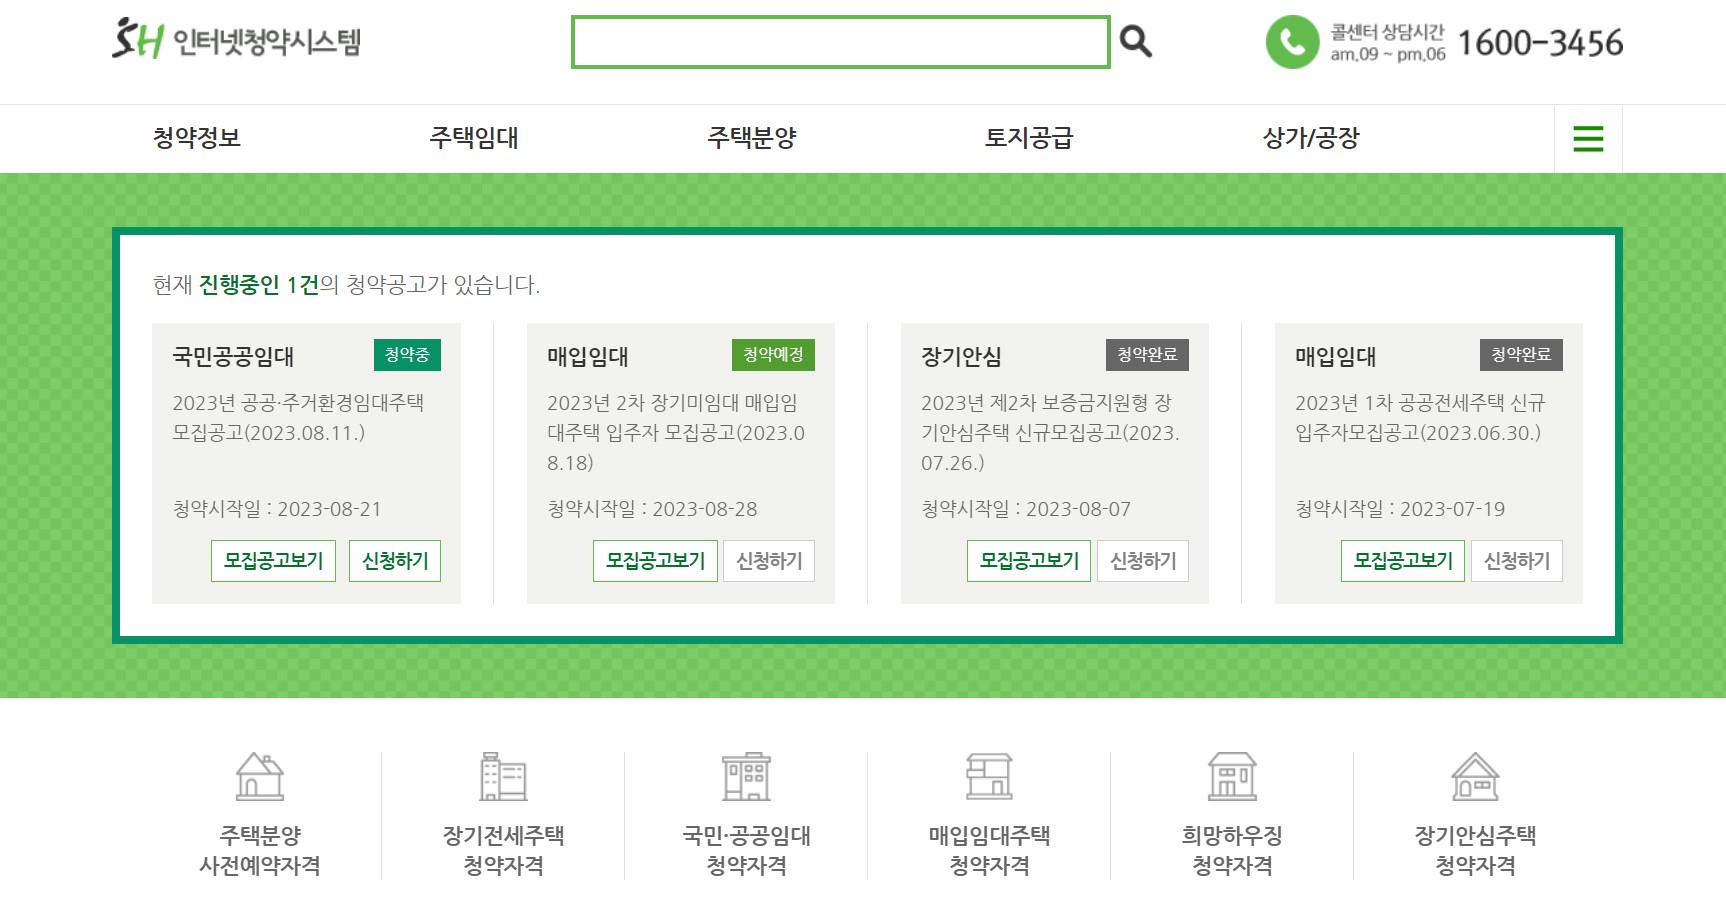This screenshot has width=1726, height=907.
Task: Click 모집공고보기 on the 장기안심 card
Action: pos(1028,560)
